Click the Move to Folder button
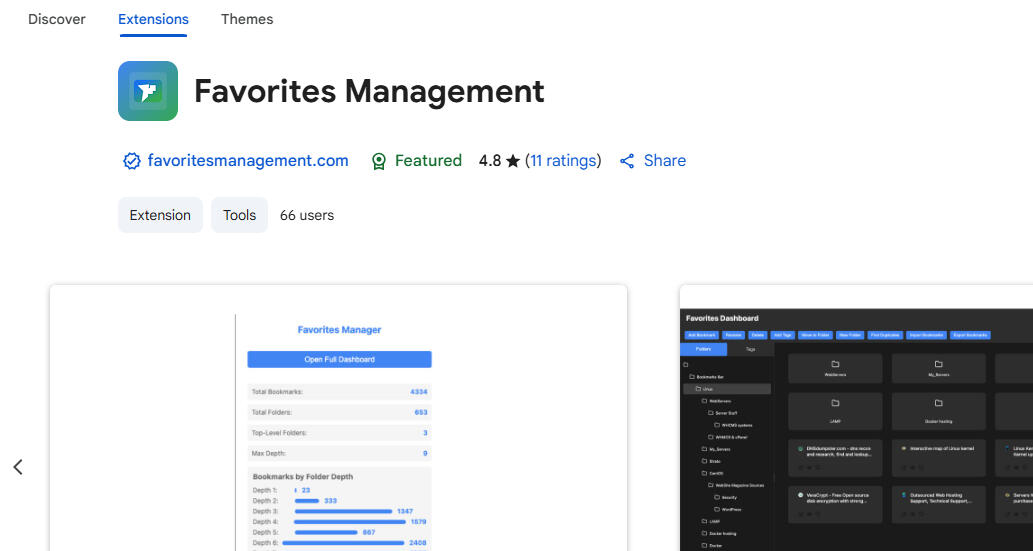Viewport: 1033px width, 551px height. [x=816, y=335]
